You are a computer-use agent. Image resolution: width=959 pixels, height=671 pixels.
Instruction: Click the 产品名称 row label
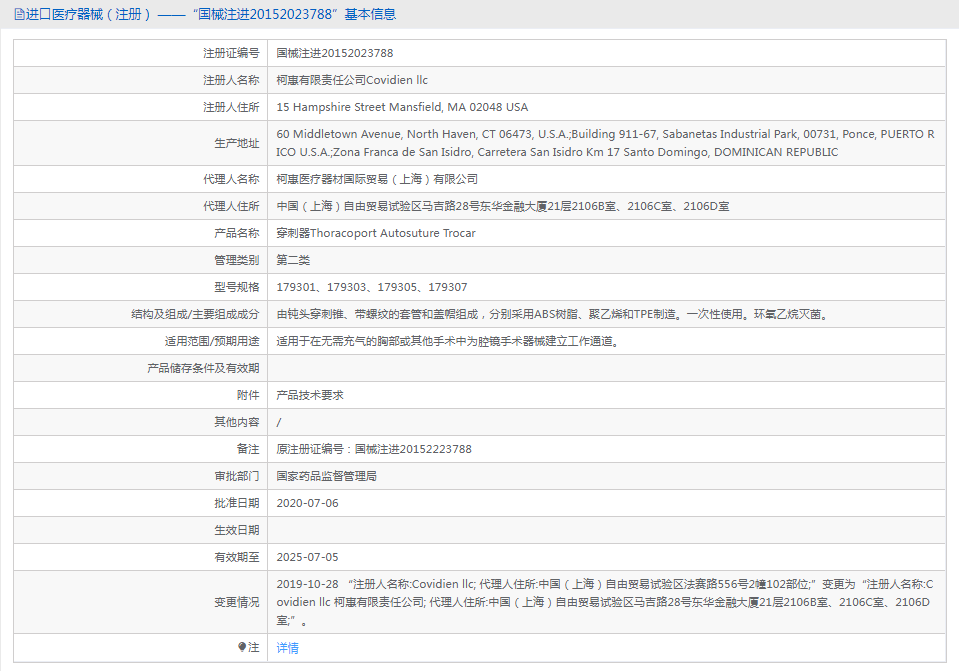[x=237, y=233]
